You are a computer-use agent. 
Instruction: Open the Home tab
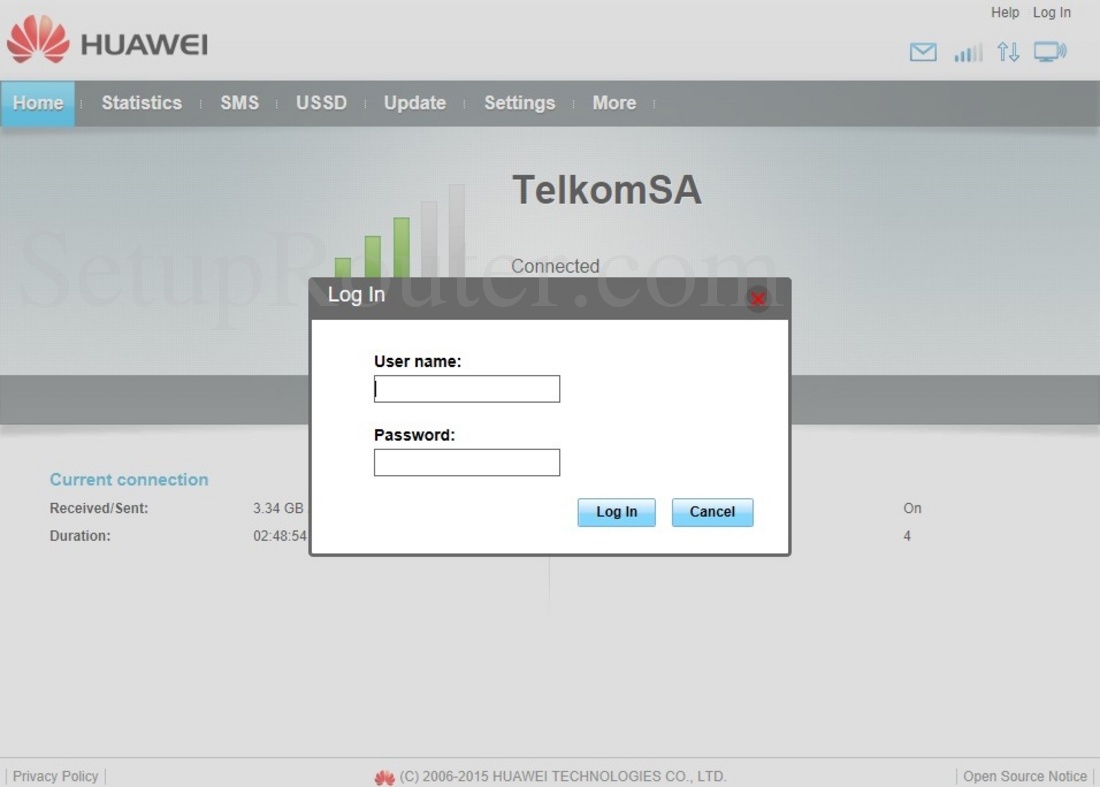pyautogui.click(x=38, y=103)
